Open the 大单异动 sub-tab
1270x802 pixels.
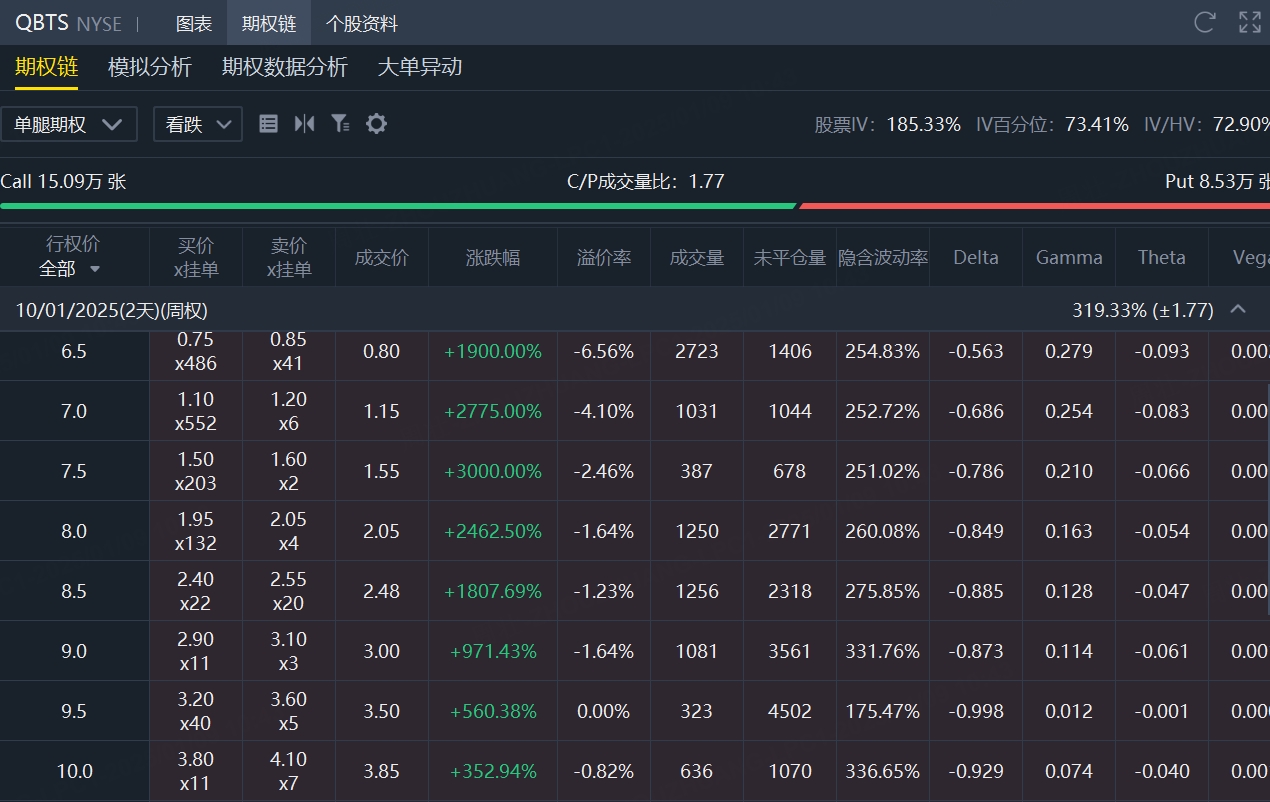point(420,67)
